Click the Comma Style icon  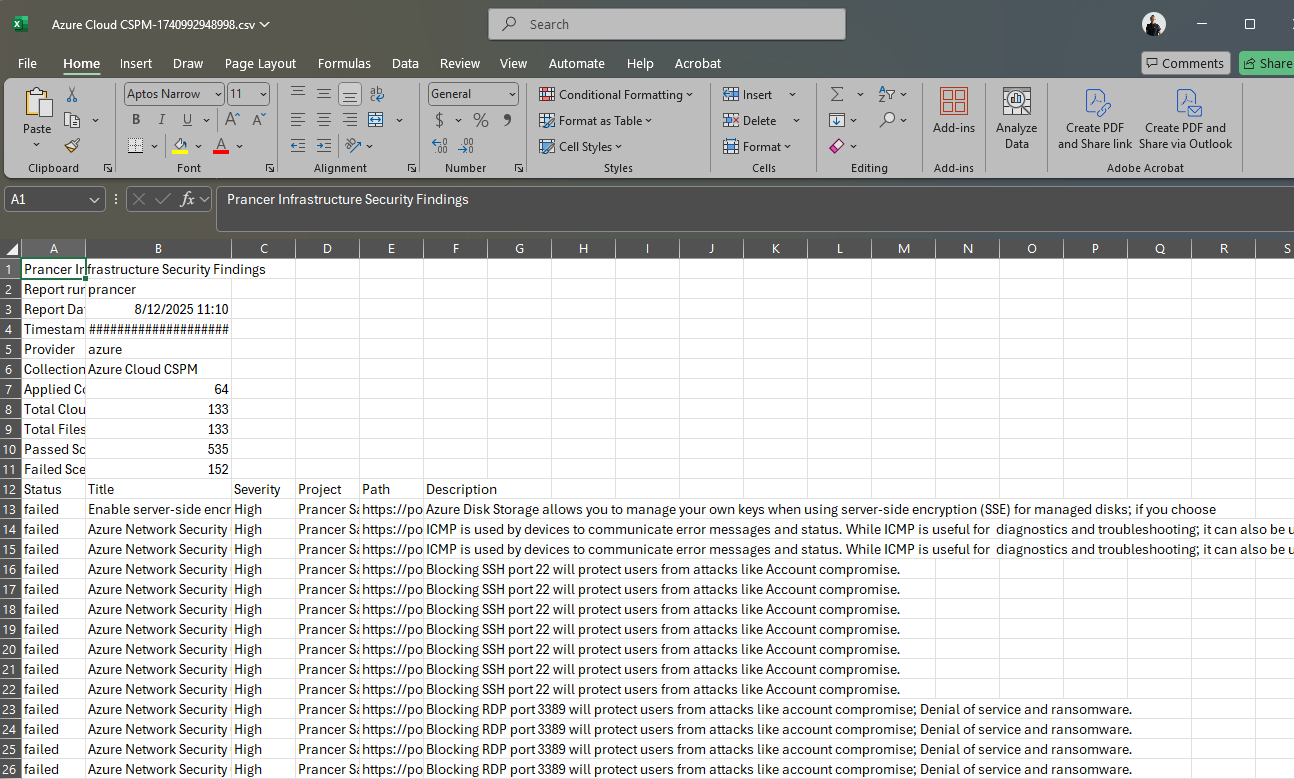(507, 120)
